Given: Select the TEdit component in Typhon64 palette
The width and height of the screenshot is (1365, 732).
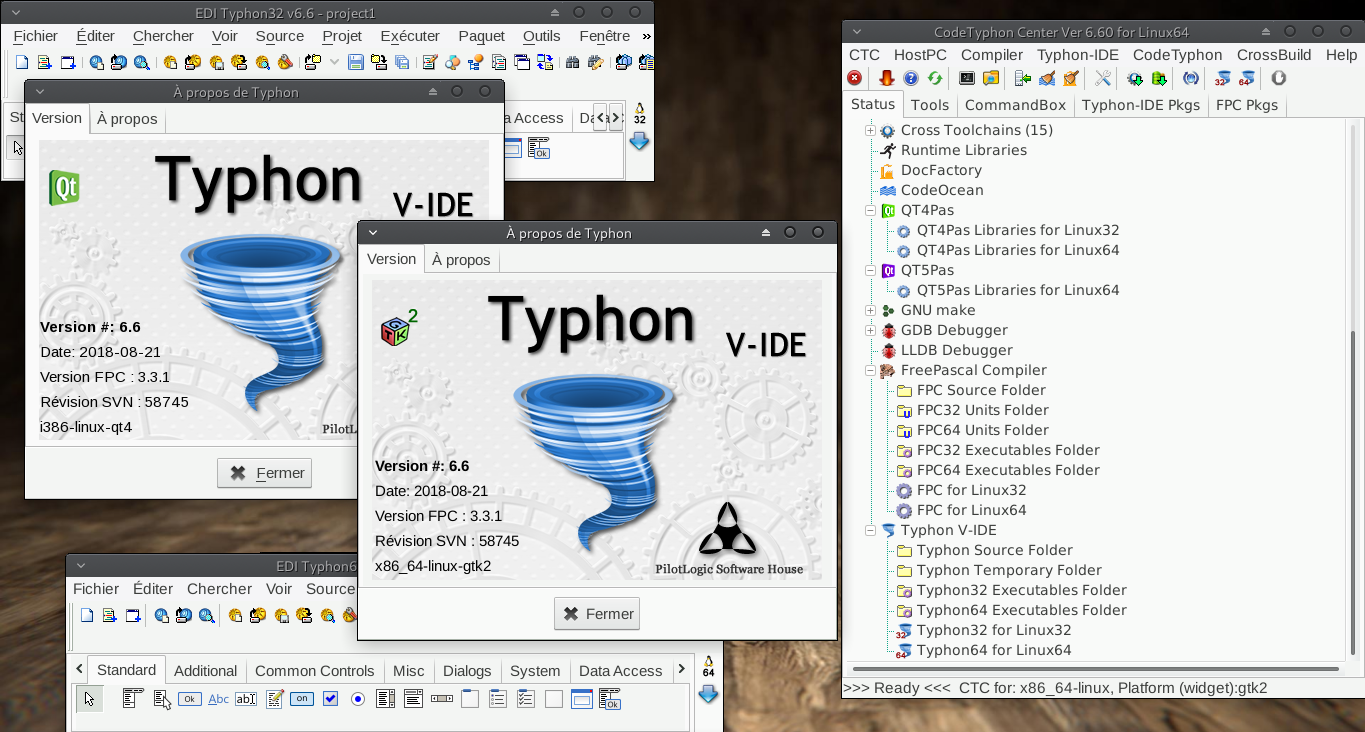Looking at the screenshot, I should click(246, 699).
